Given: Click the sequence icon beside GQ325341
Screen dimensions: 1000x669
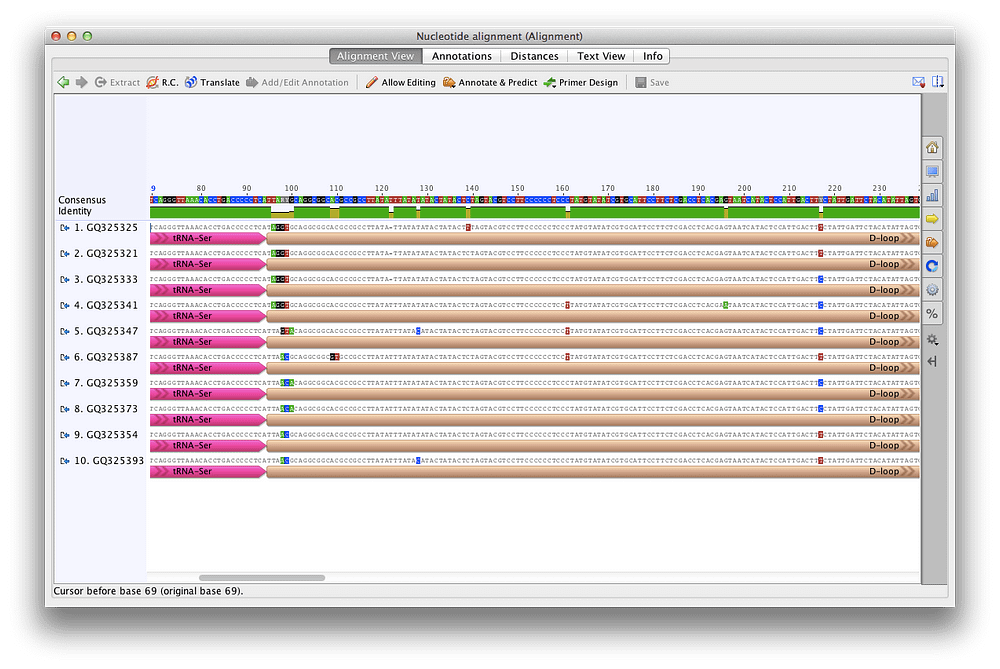Looking at the screenshot, I should (x=64, y=305).
